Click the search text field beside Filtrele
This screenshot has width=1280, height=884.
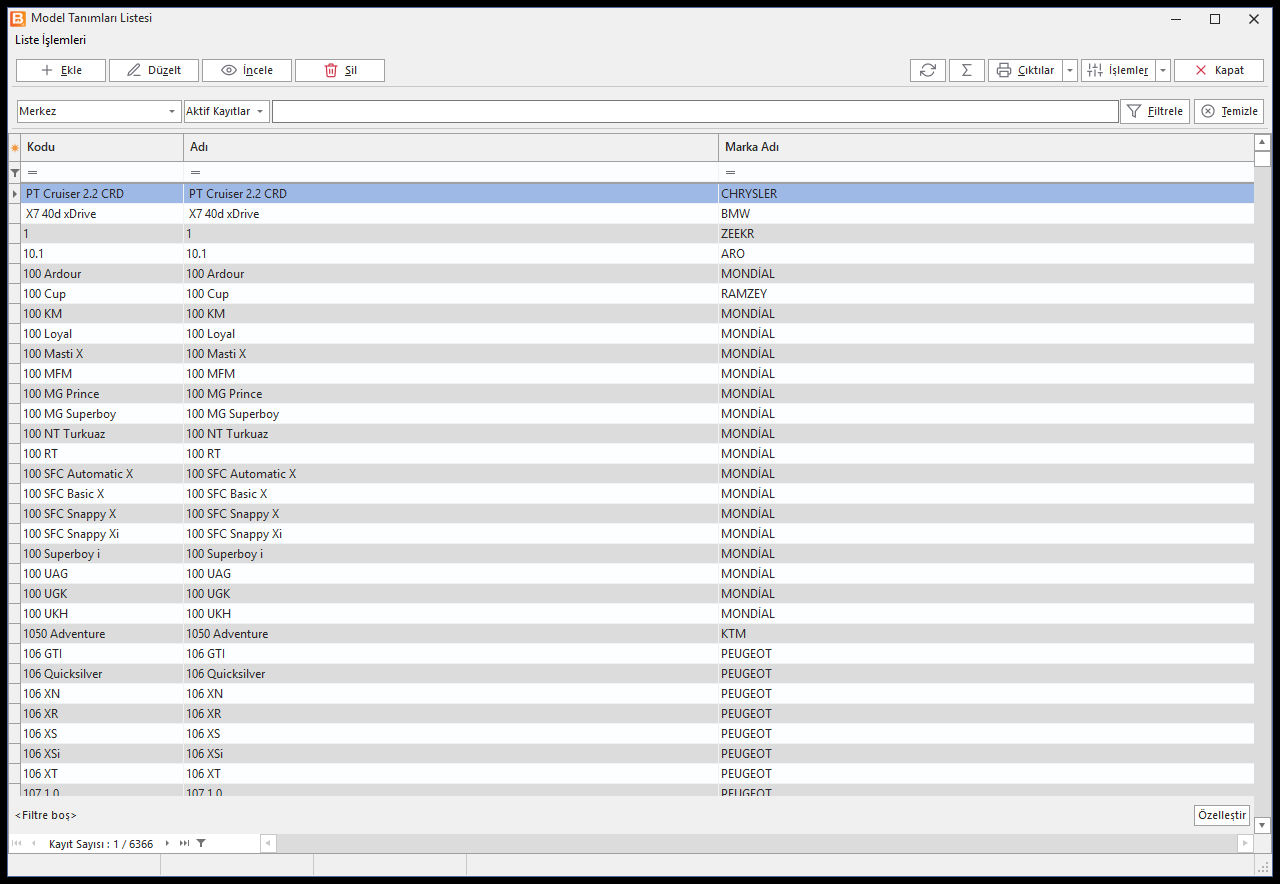695,111
